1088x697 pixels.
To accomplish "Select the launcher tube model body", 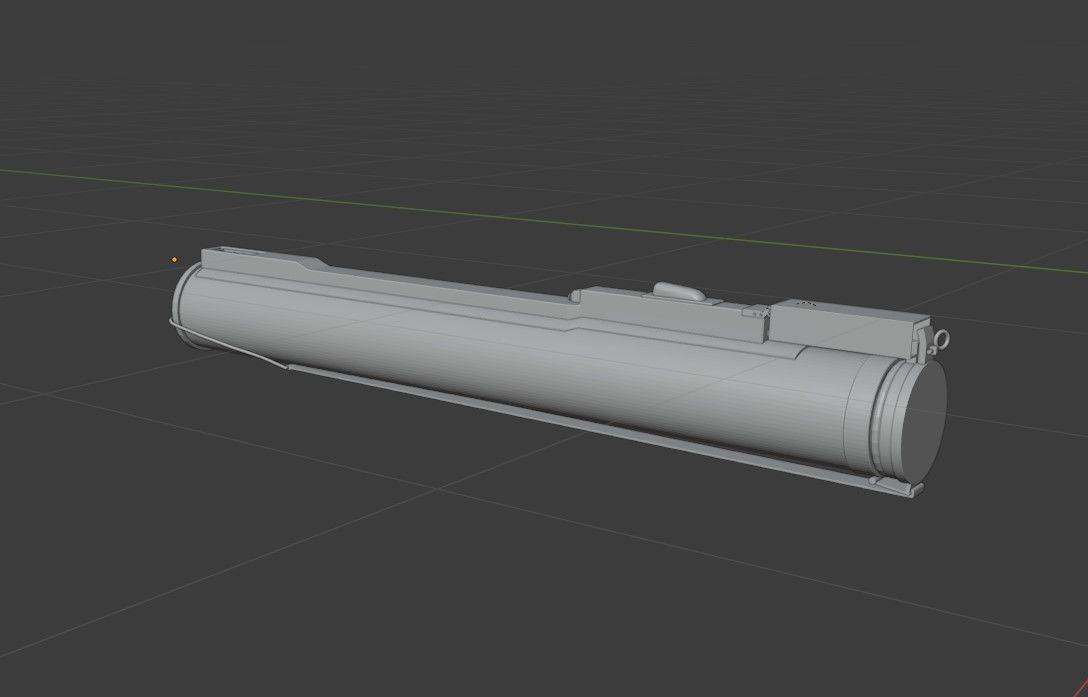I will (x=520, y=368).
